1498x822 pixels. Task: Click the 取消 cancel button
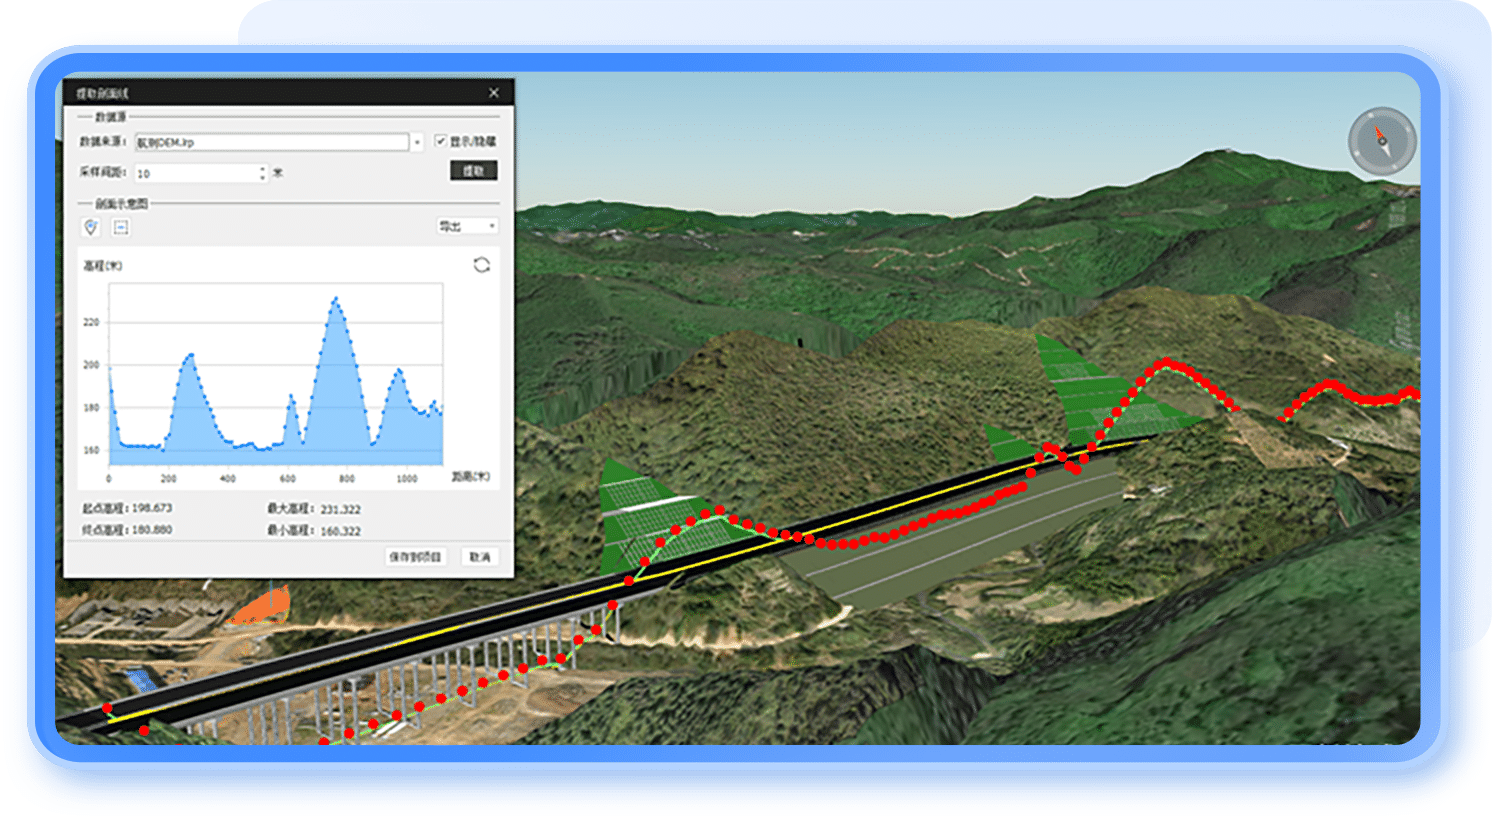(x=480, y=557)
